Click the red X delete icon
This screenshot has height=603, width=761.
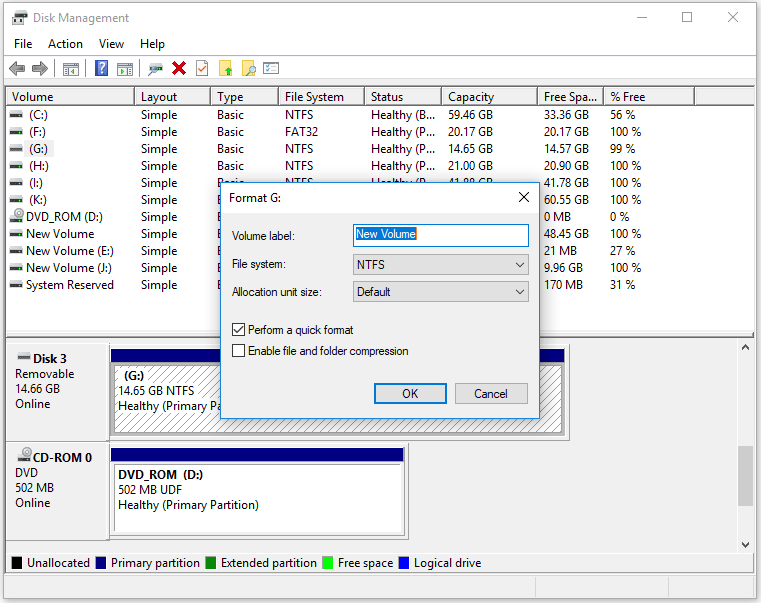pos(179,68)
